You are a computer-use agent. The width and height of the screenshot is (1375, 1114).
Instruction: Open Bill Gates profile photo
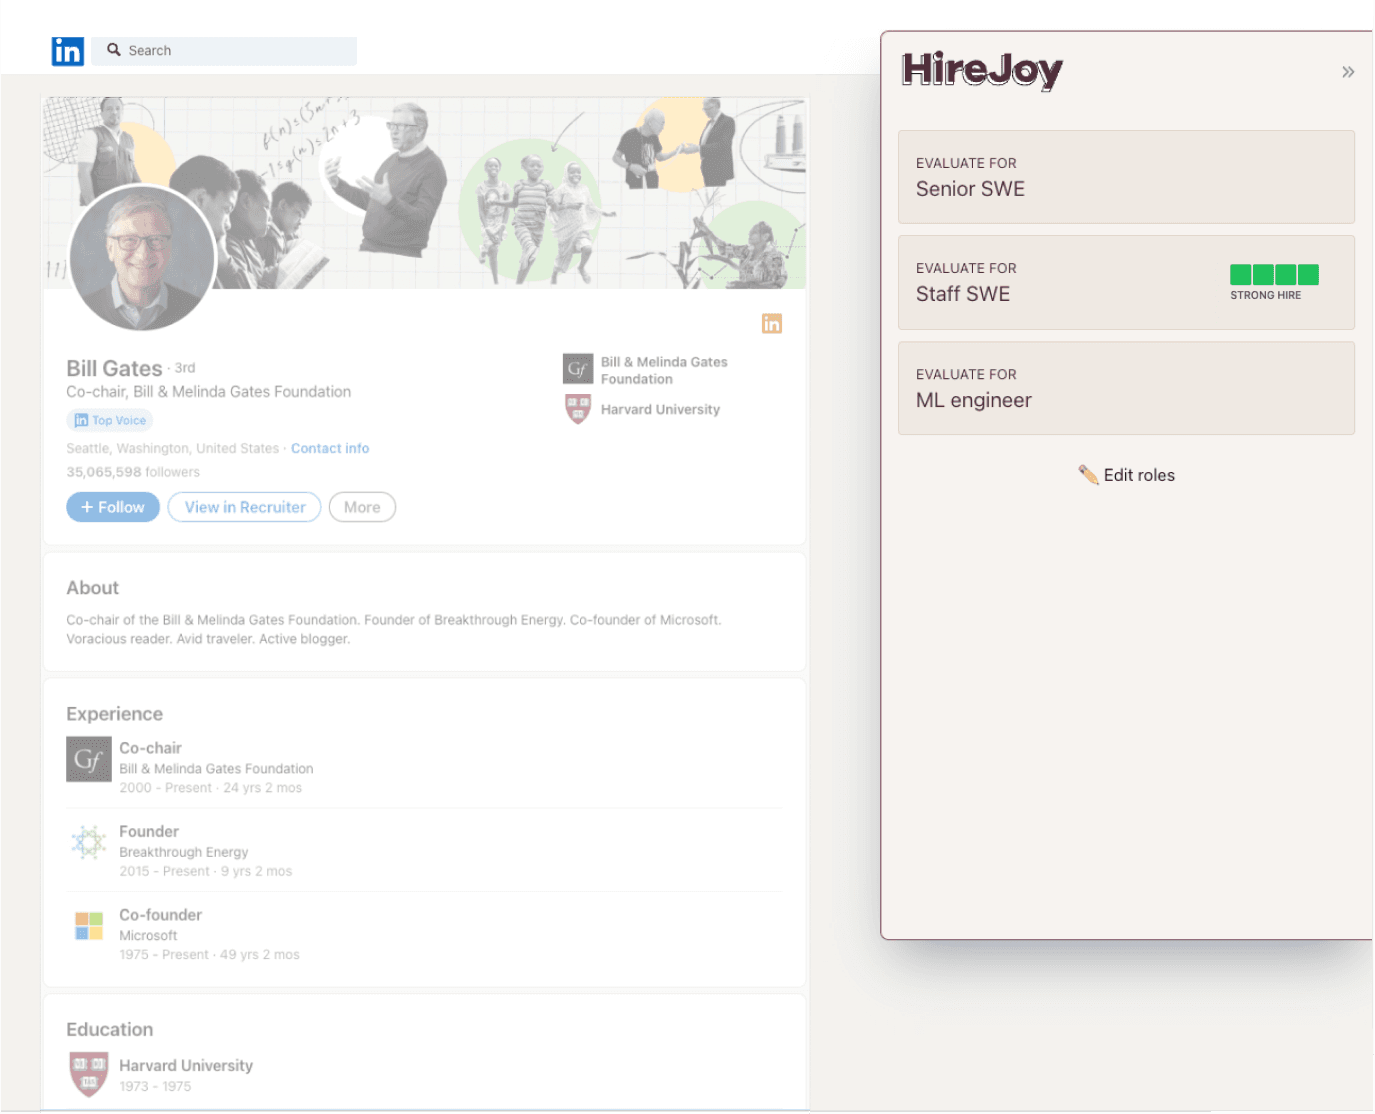142,258
